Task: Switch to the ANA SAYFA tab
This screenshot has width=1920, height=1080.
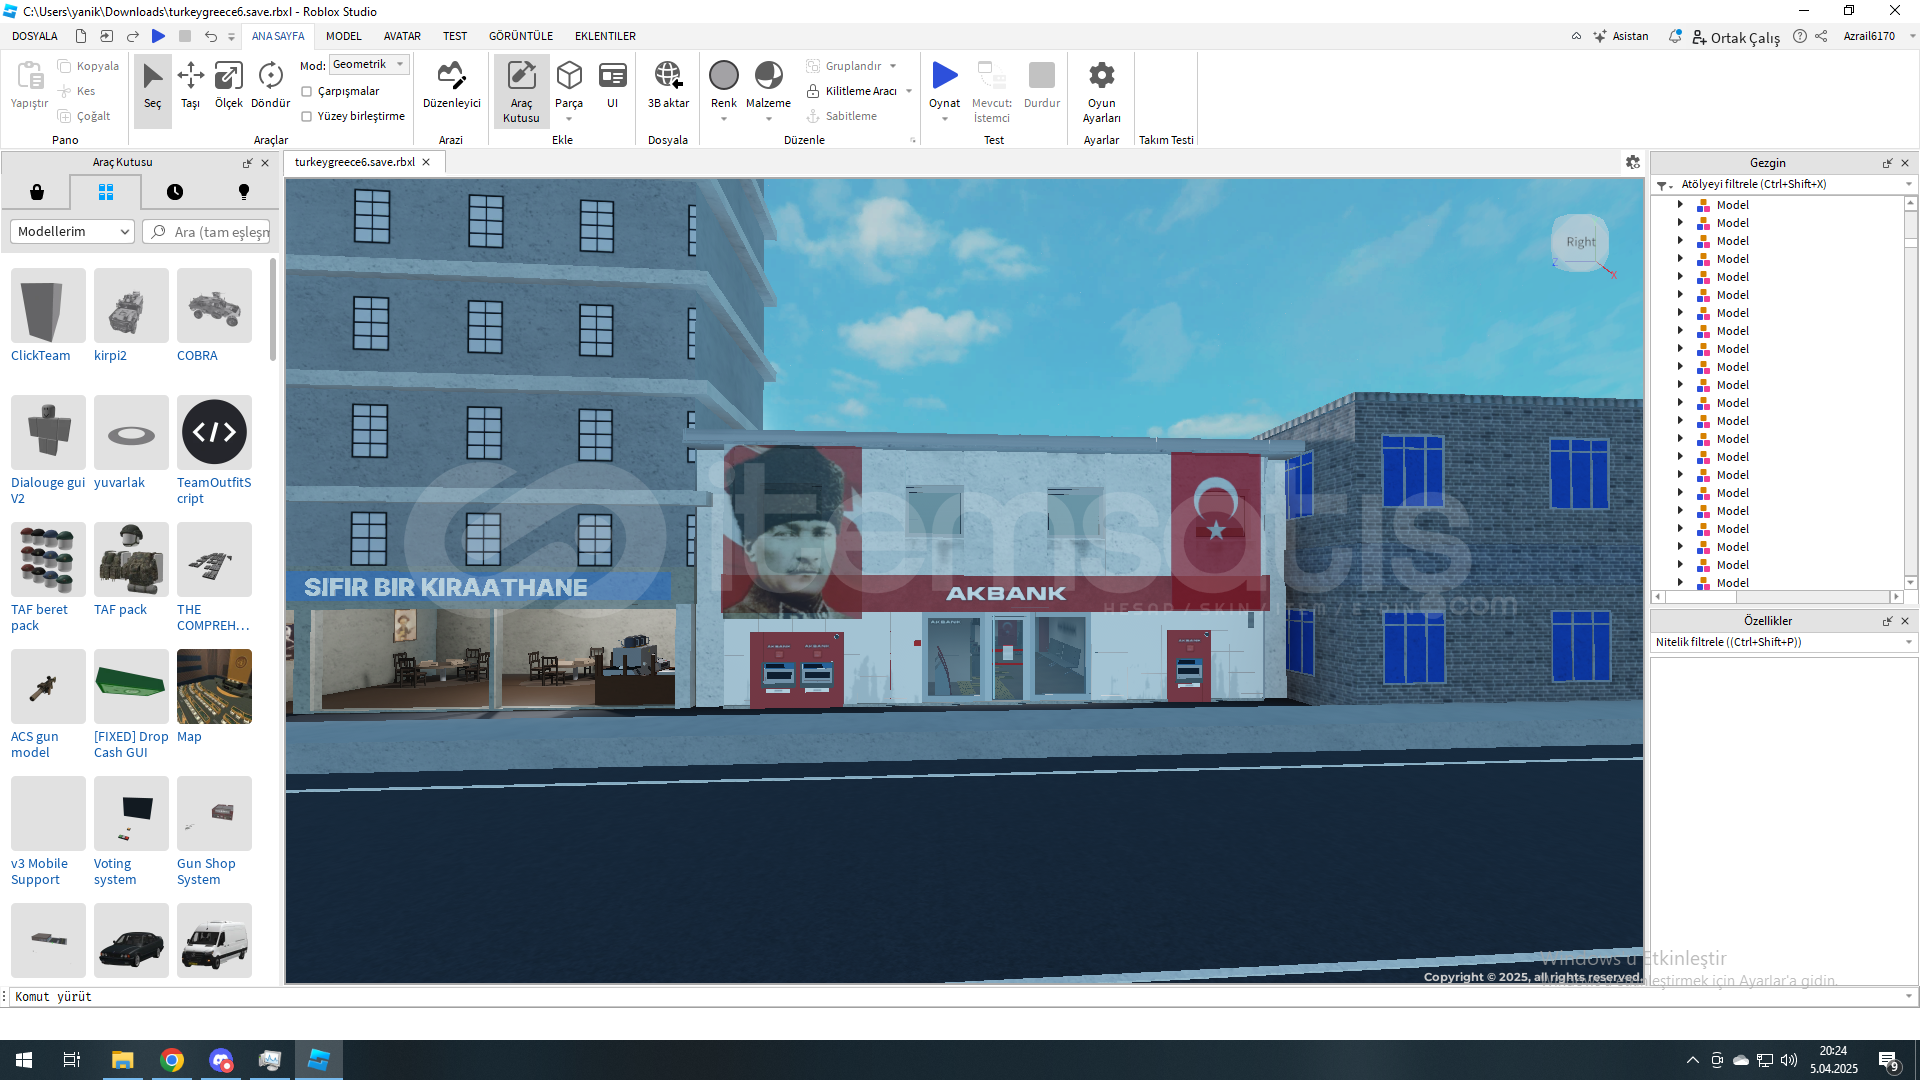Action: [278, 36]
